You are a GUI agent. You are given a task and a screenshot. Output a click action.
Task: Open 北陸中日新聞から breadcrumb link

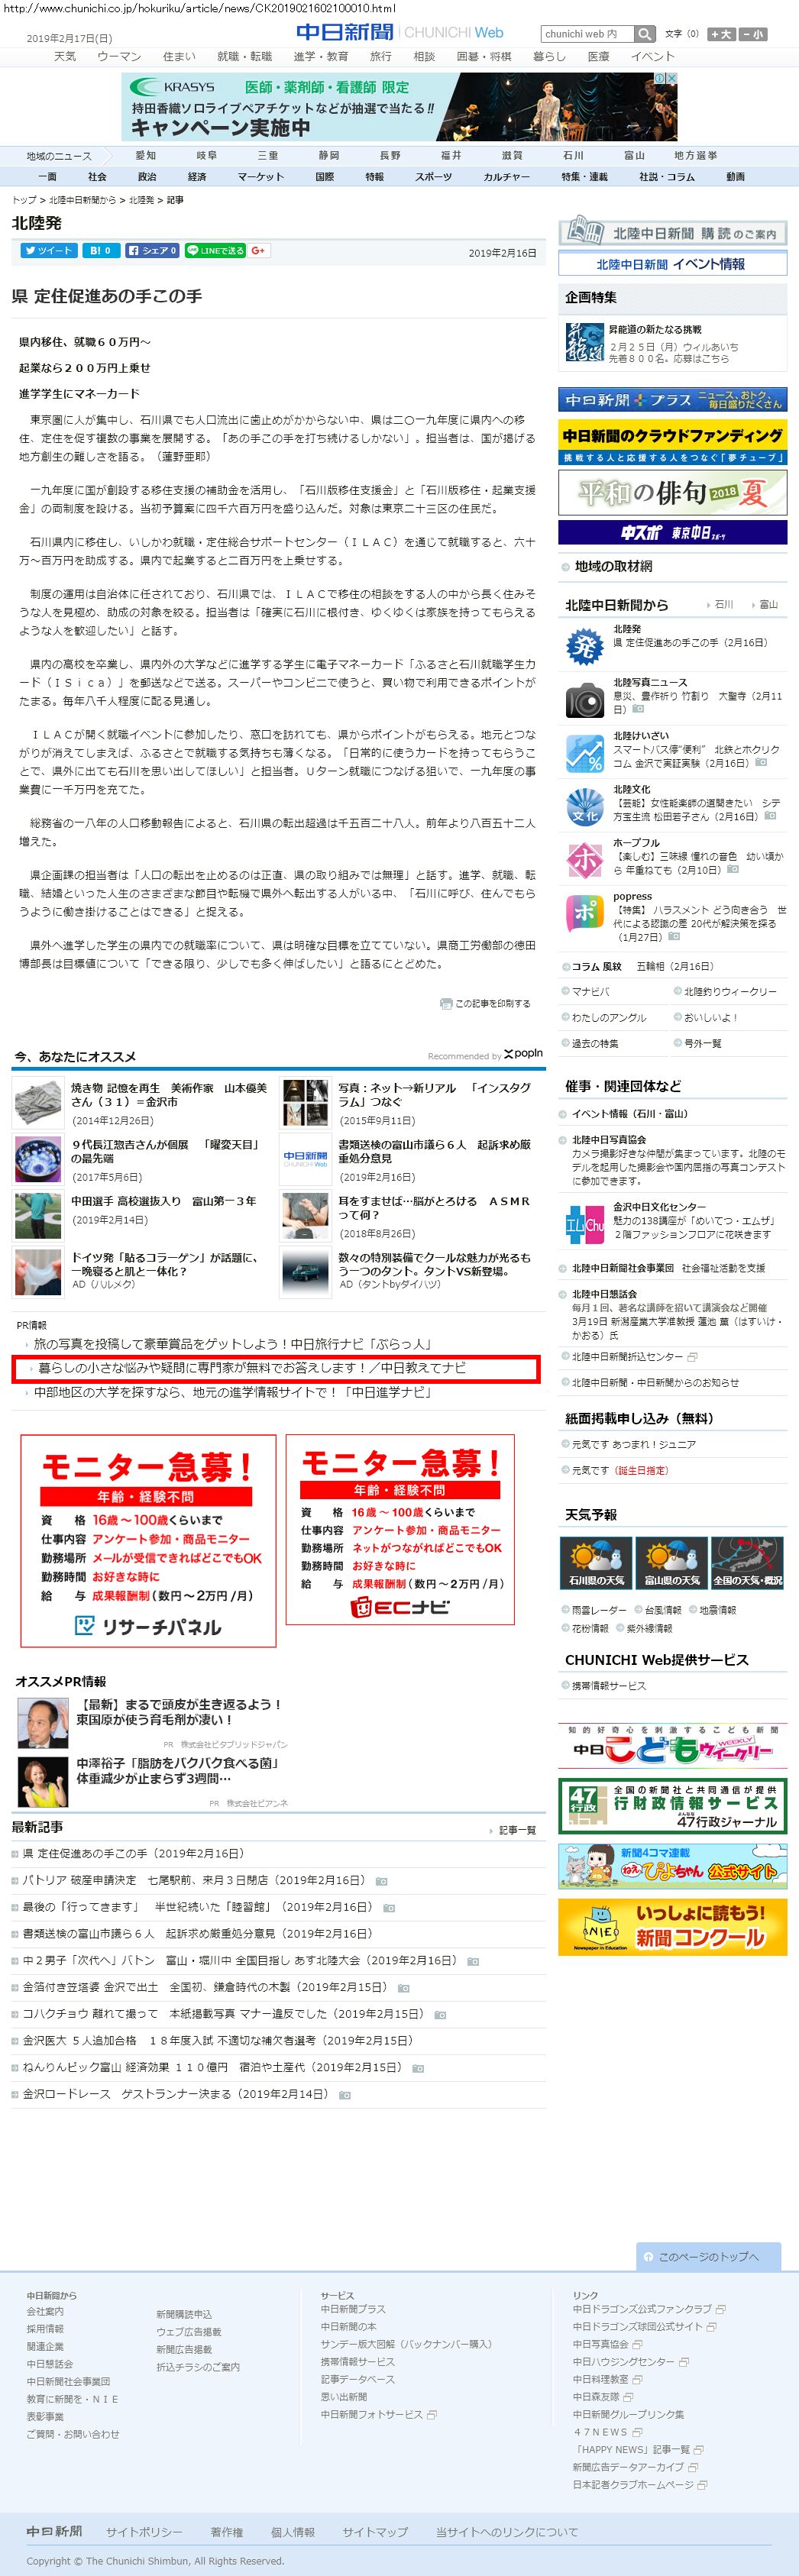pos(82,200)
